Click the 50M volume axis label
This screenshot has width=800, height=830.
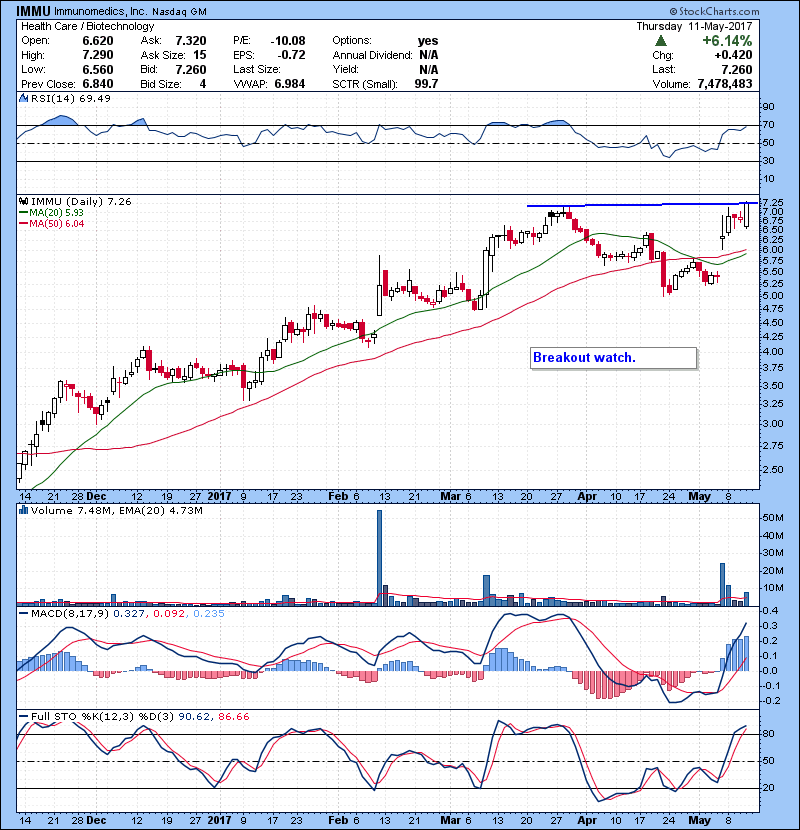coord(772,518)
